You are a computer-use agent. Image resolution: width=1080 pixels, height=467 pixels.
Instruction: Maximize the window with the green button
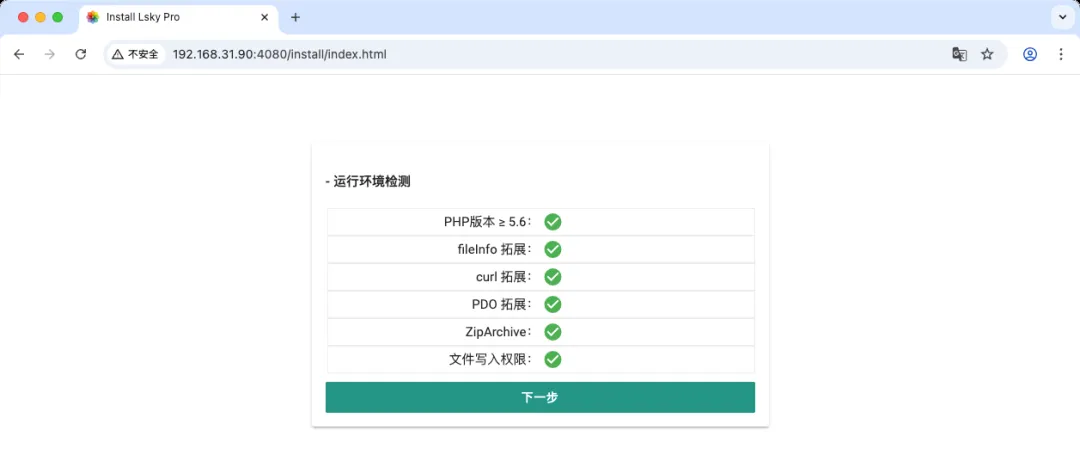coord(58,17)
